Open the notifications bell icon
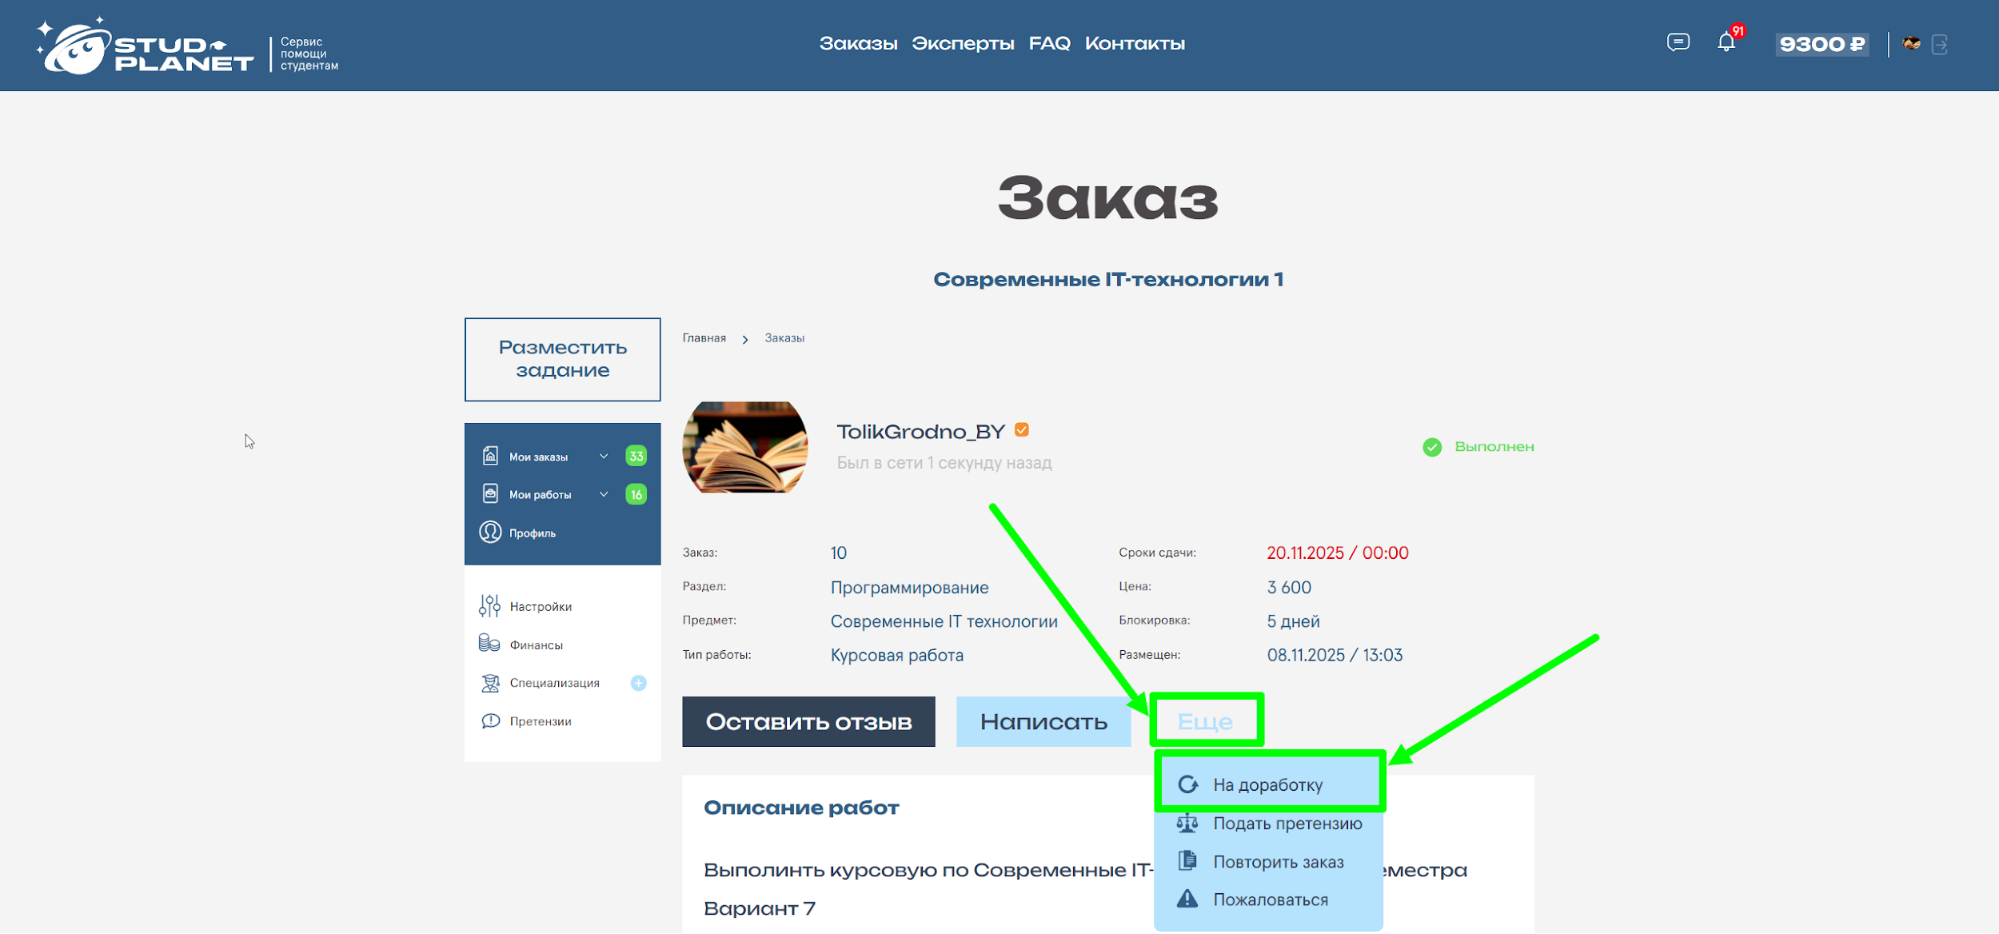1999x934 pixels. coord(1726,42)
